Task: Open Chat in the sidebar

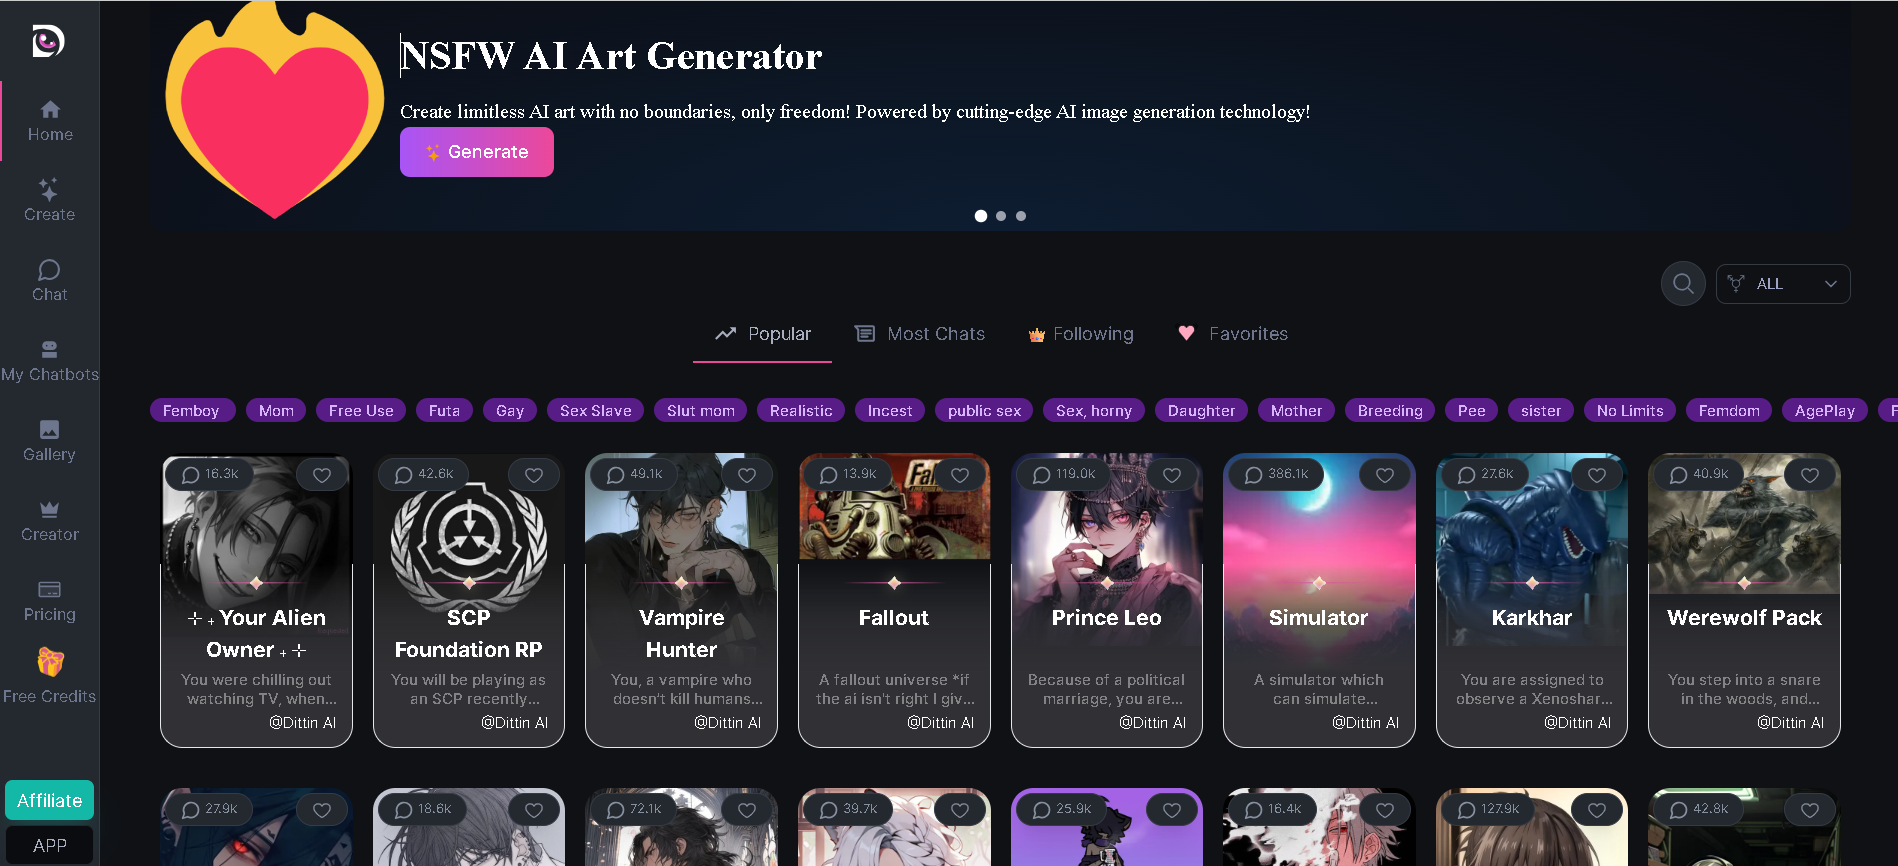Action: pos(49,280)
